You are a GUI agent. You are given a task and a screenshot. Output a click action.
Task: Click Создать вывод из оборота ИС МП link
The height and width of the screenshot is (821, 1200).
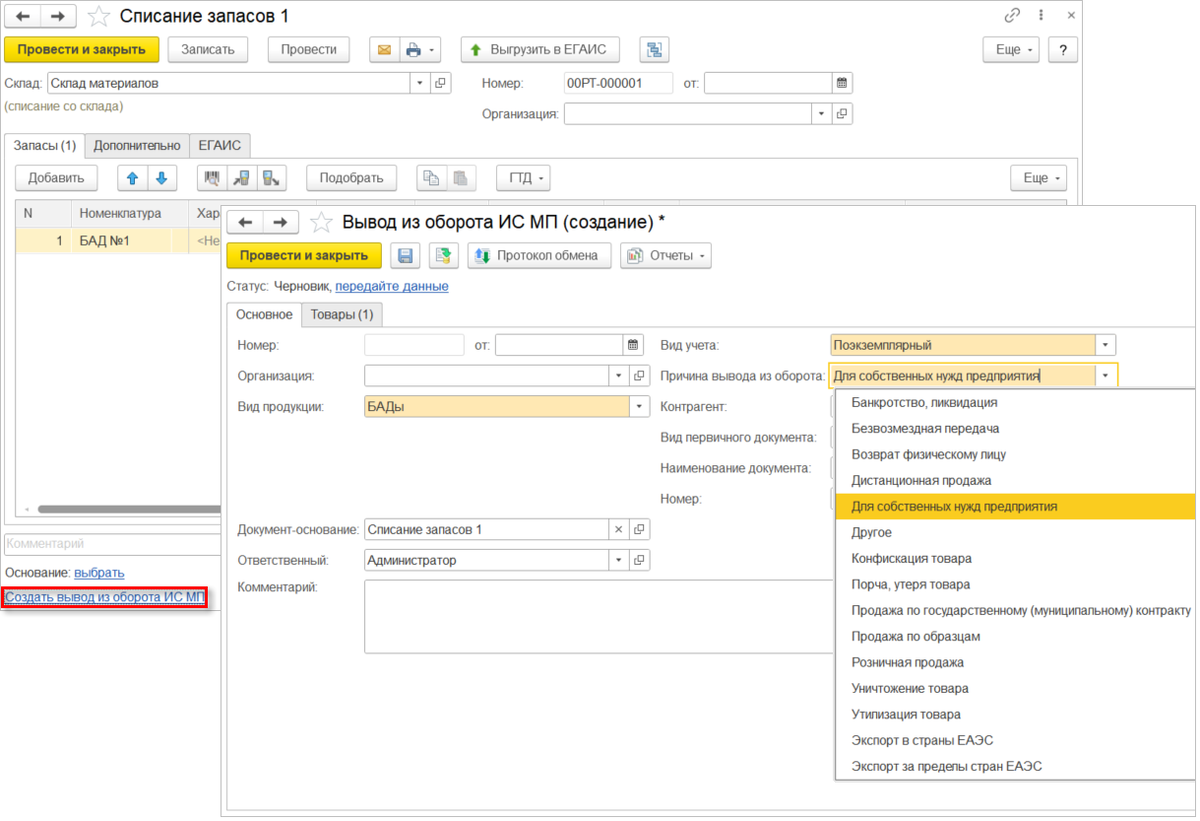coord(105,597)
